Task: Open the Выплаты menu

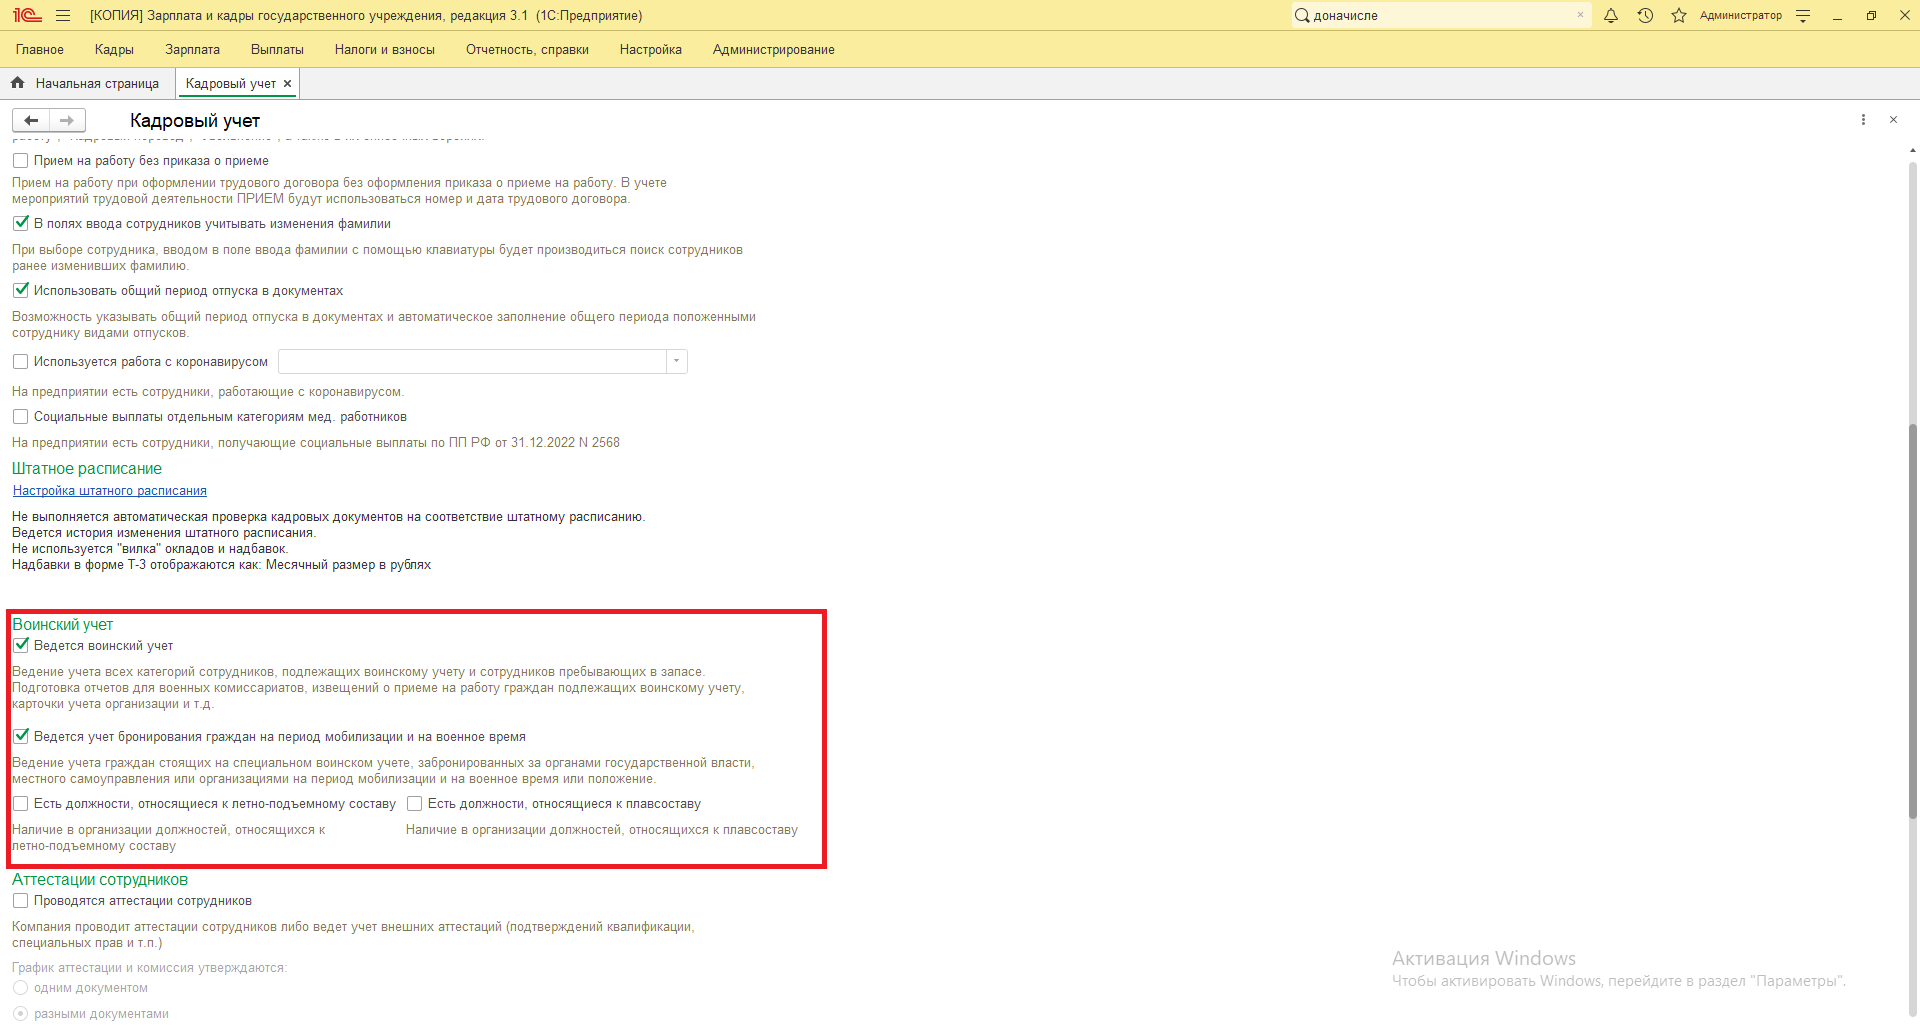Action: point(277,49)
